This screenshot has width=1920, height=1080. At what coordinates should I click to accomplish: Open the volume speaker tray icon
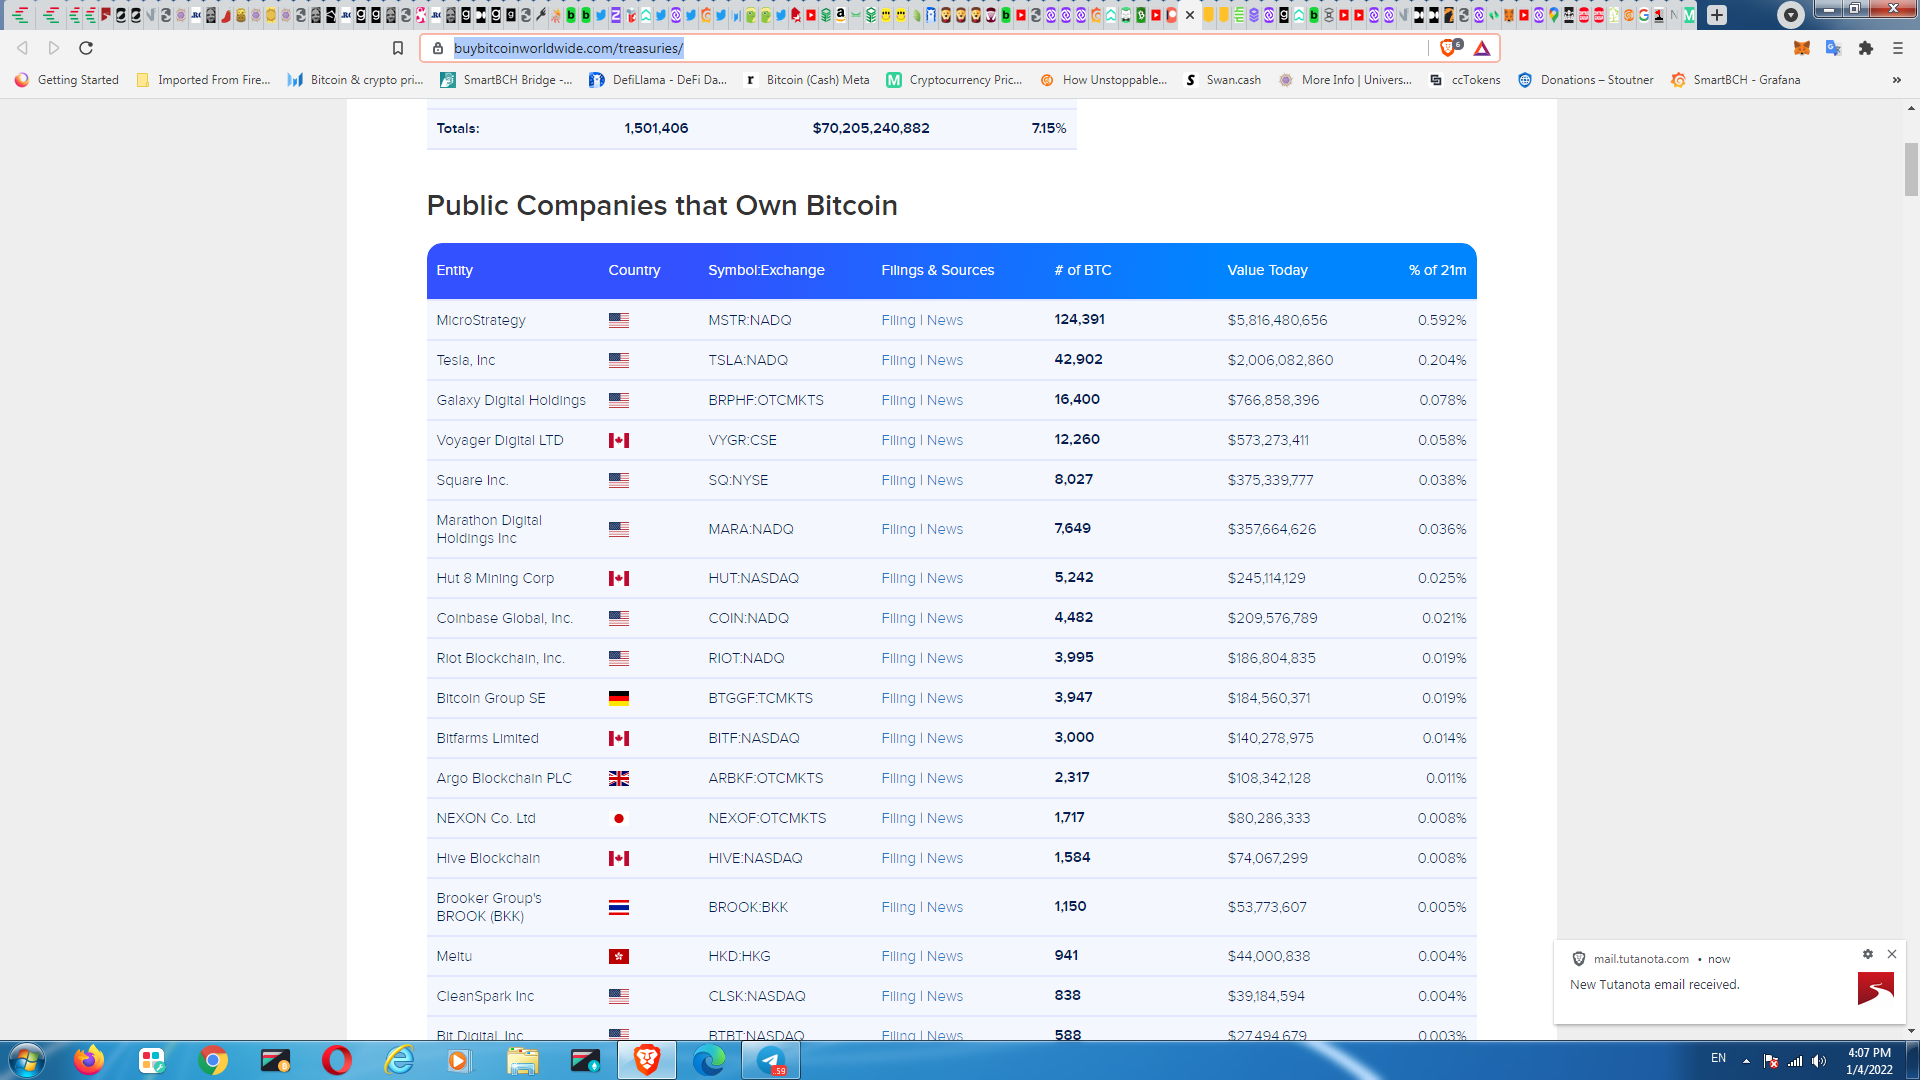(x=1819, y=1061)
